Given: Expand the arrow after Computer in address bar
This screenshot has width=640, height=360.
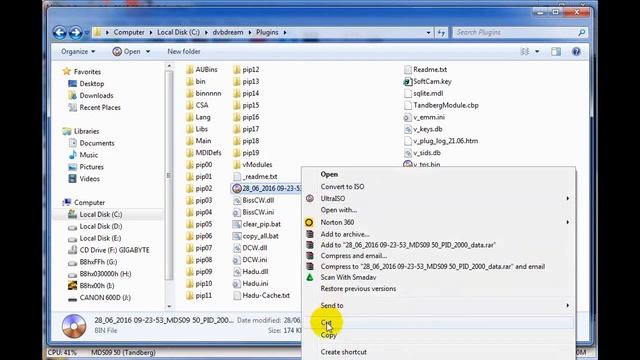Looking at the screenshot, I should pos(151,32).
